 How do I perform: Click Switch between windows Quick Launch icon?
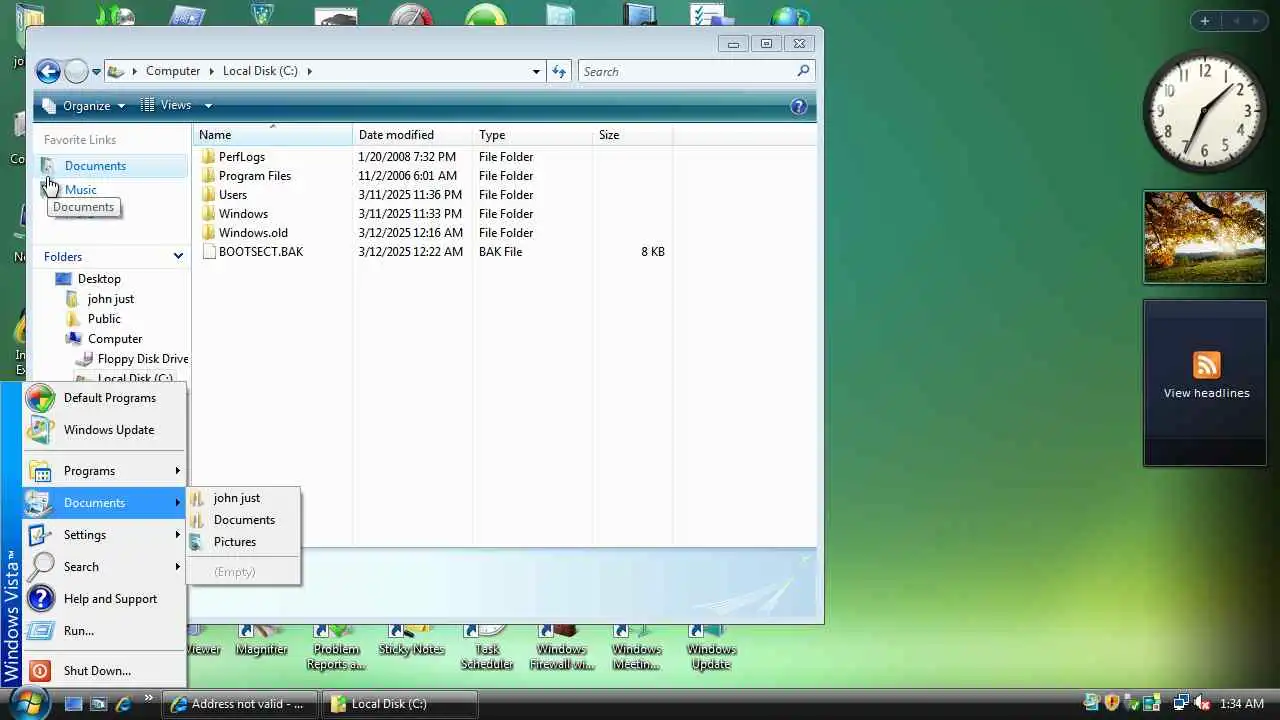tap(98, 704)
